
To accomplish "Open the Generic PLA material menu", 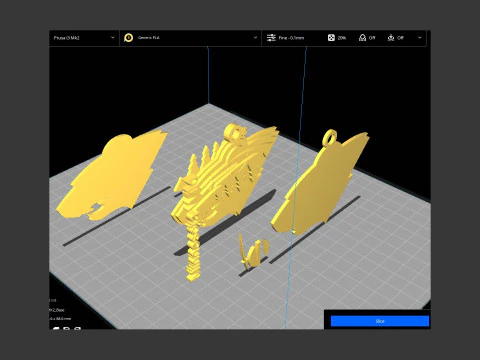I will (x=190, y=38).
